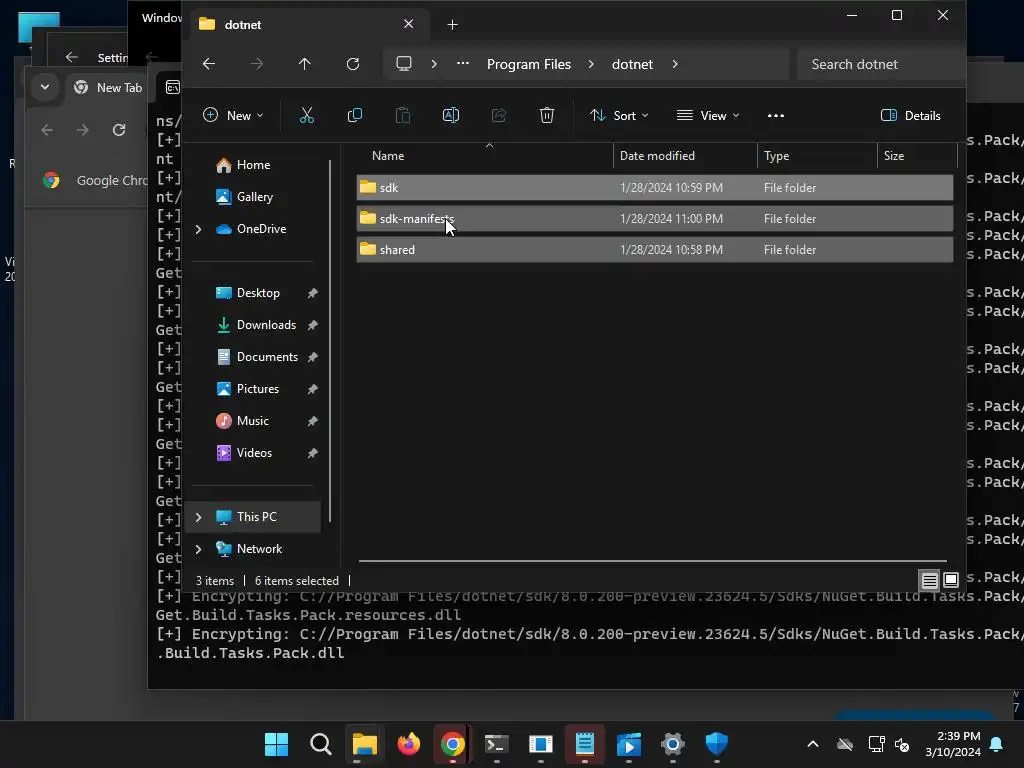This screenshot has height=768, width=1024.
Task: Open Terminal from the taskbar
Action: 496,744
